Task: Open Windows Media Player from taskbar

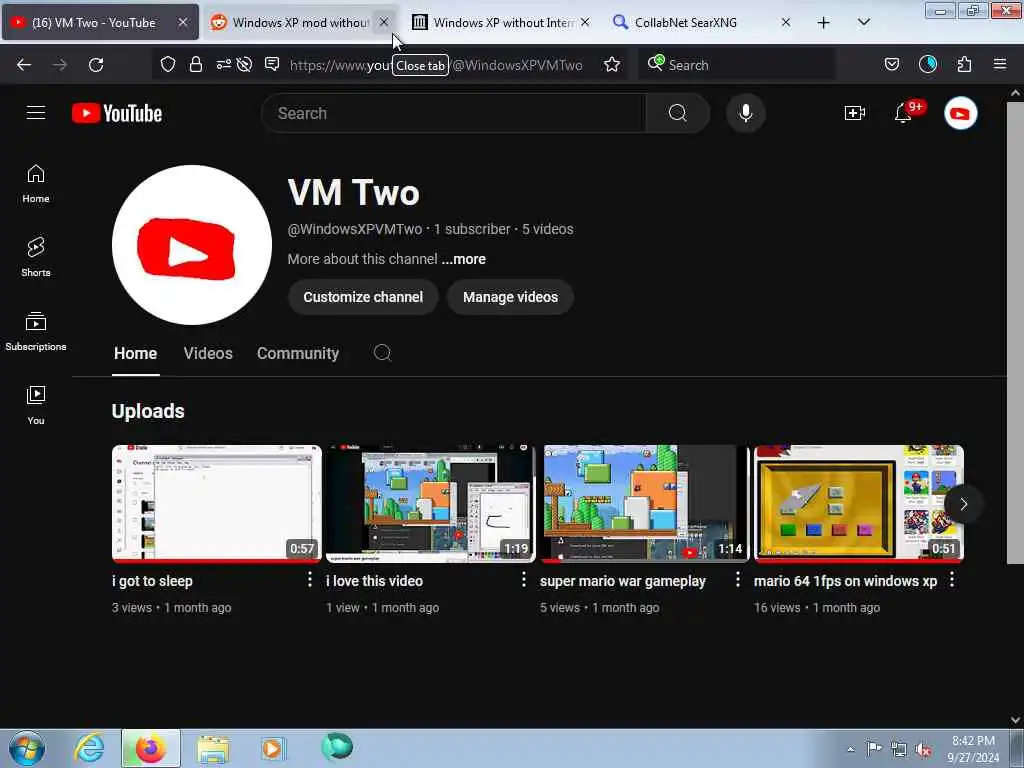Action: pos(272,749)
